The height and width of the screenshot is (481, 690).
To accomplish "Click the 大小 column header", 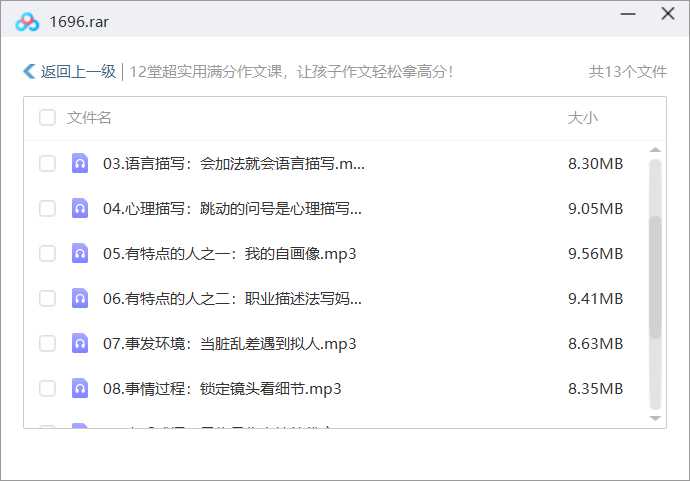I will (x=582, y=118).
